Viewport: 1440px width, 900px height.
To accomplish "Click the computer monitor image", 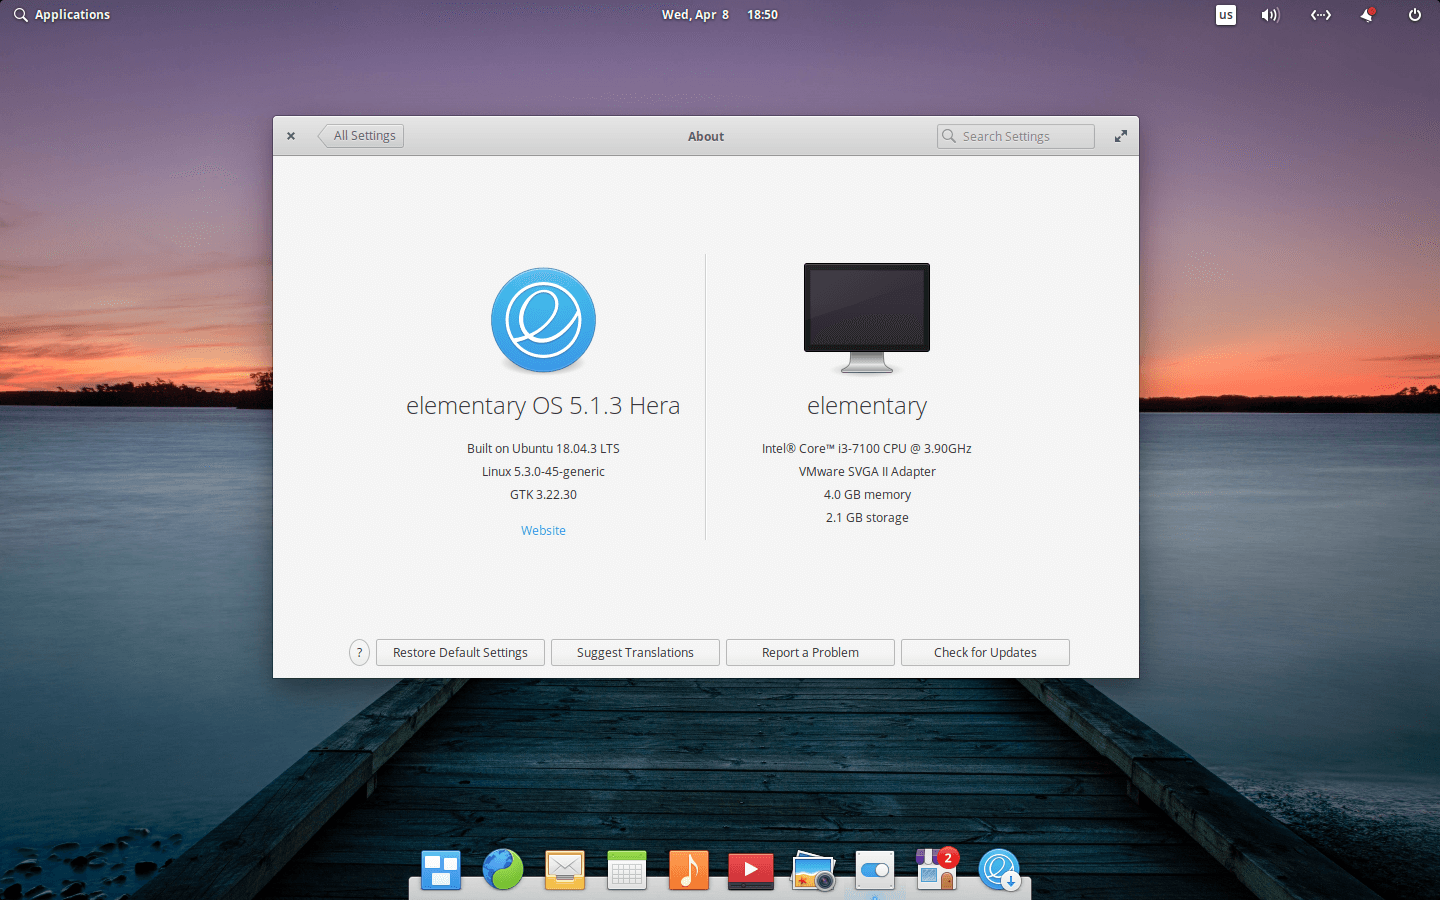I will (867, 318).
